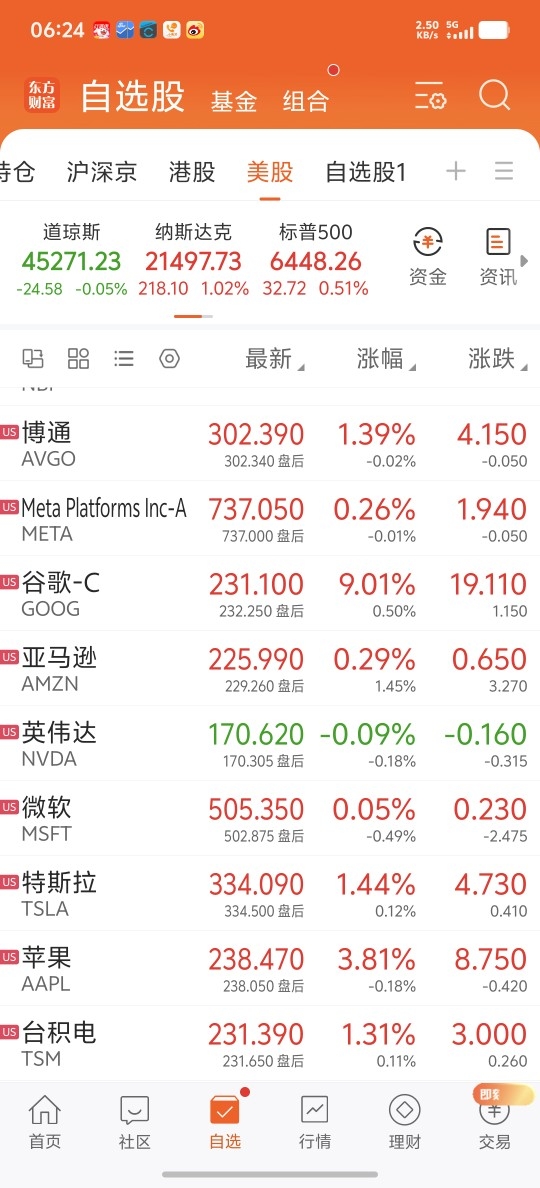
Task: Switch to the 沪深京 tab
Action: pyautogui.click(x=101, y=172)
